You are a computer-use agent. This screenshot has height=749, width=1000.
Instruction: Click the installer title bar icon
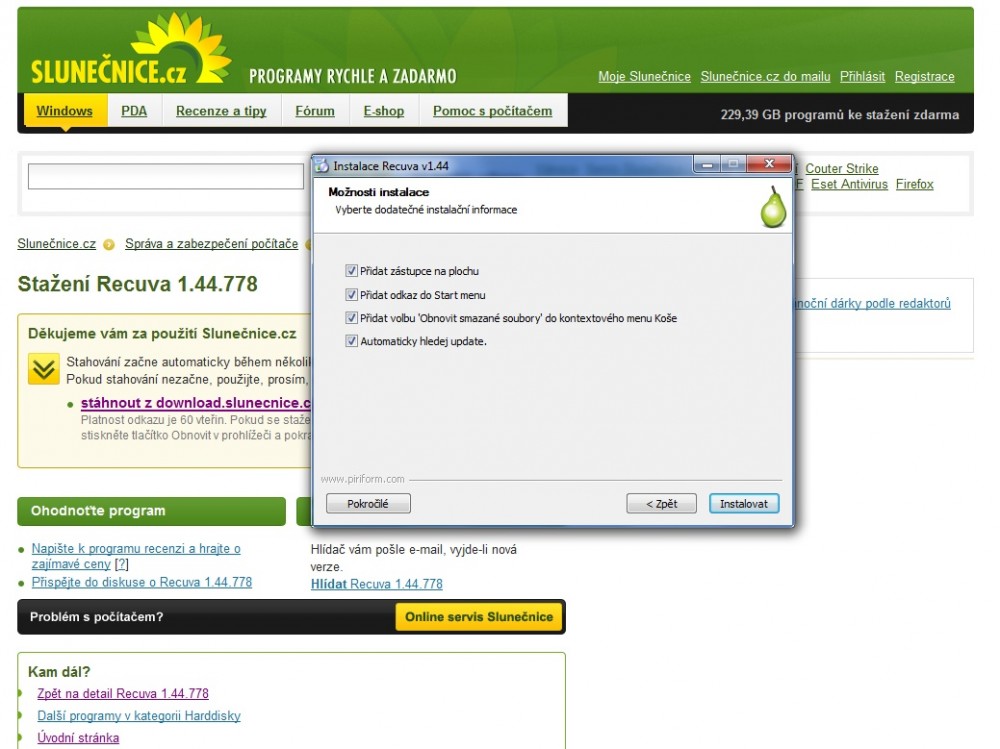point(322,166)
